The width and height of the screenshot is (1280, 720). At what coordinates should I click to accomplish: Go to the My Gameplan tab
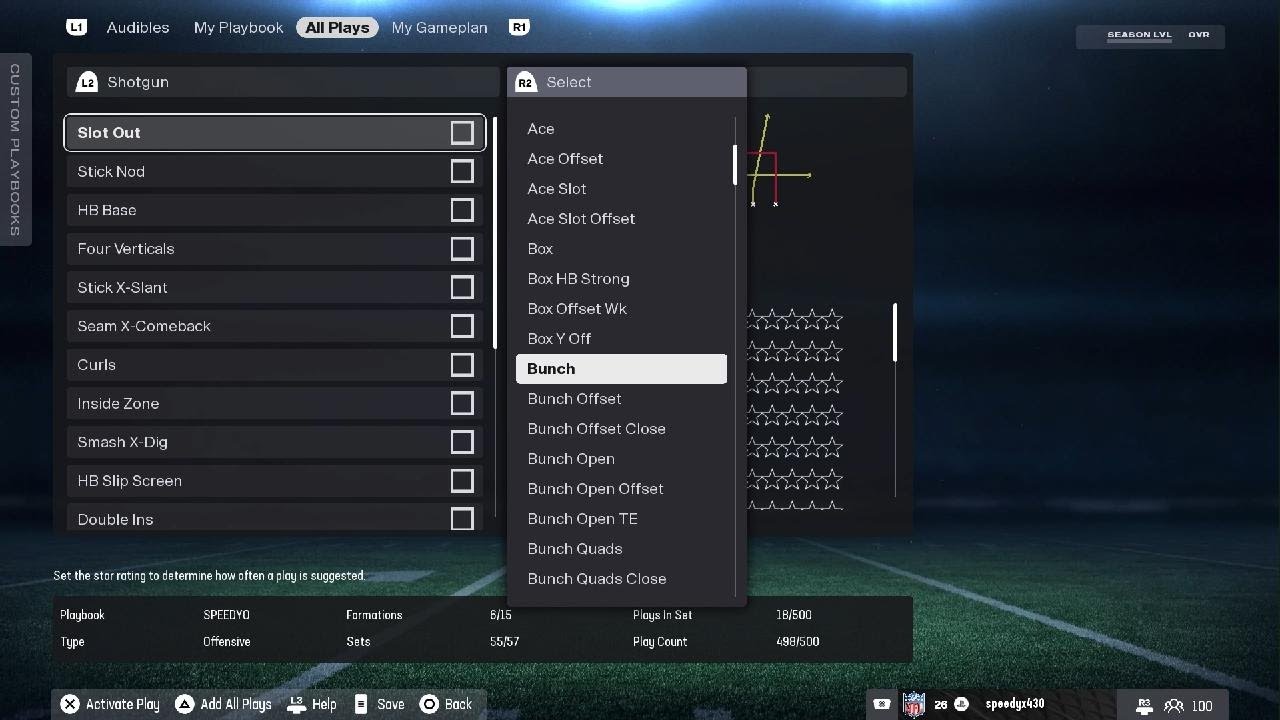(440, 27)
